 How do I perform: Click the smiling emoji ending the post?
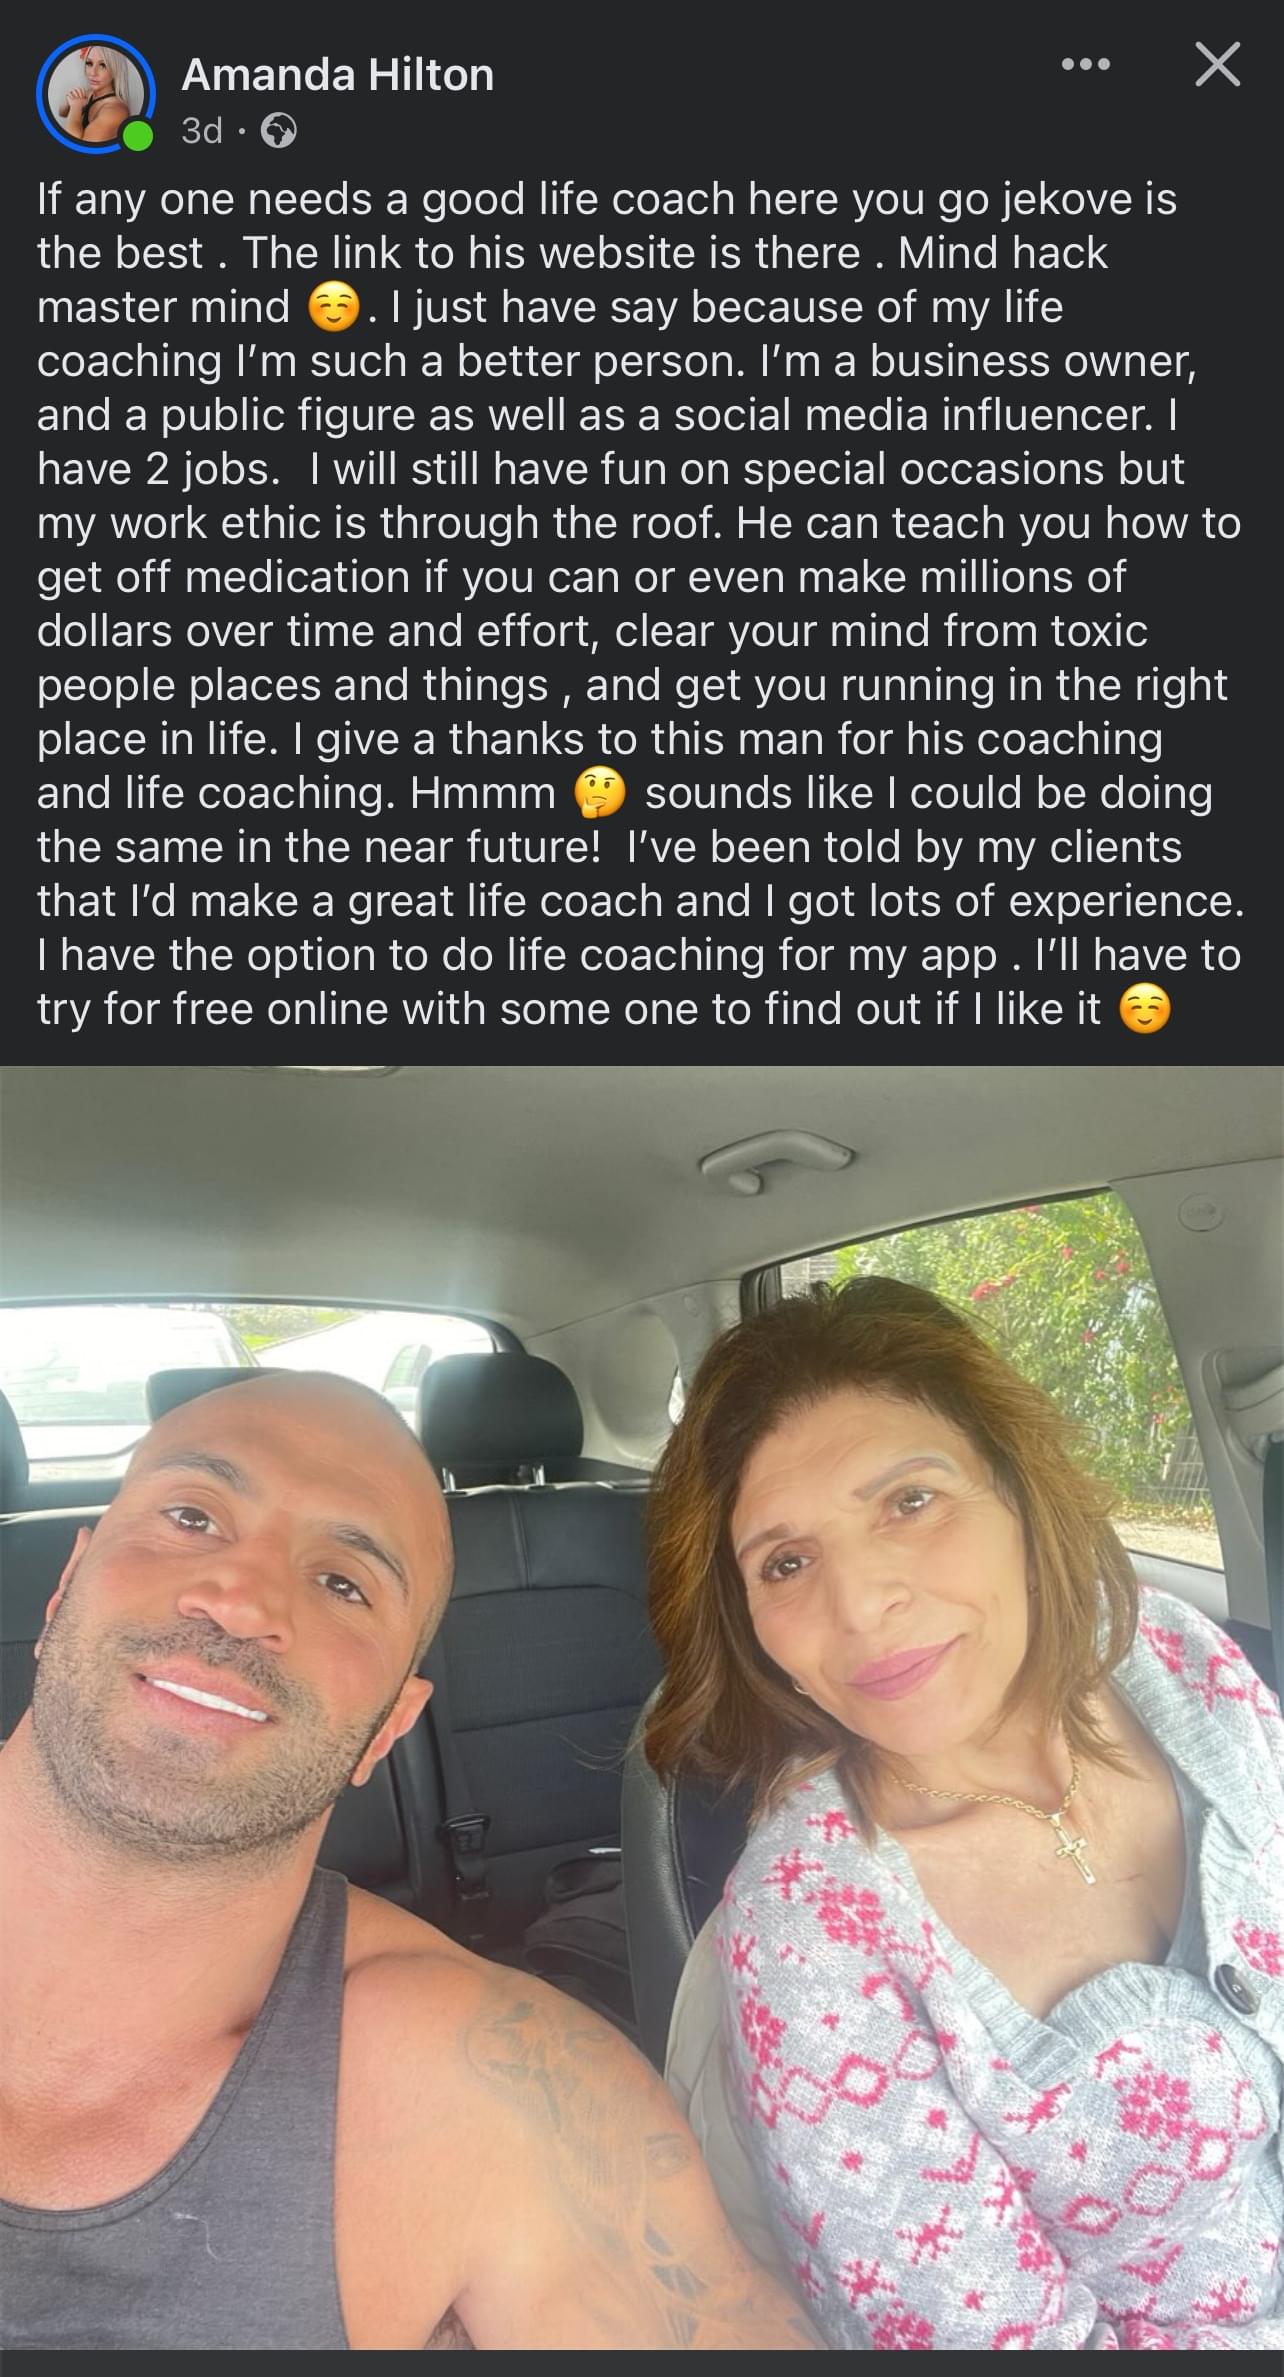click(1144, 1010)
